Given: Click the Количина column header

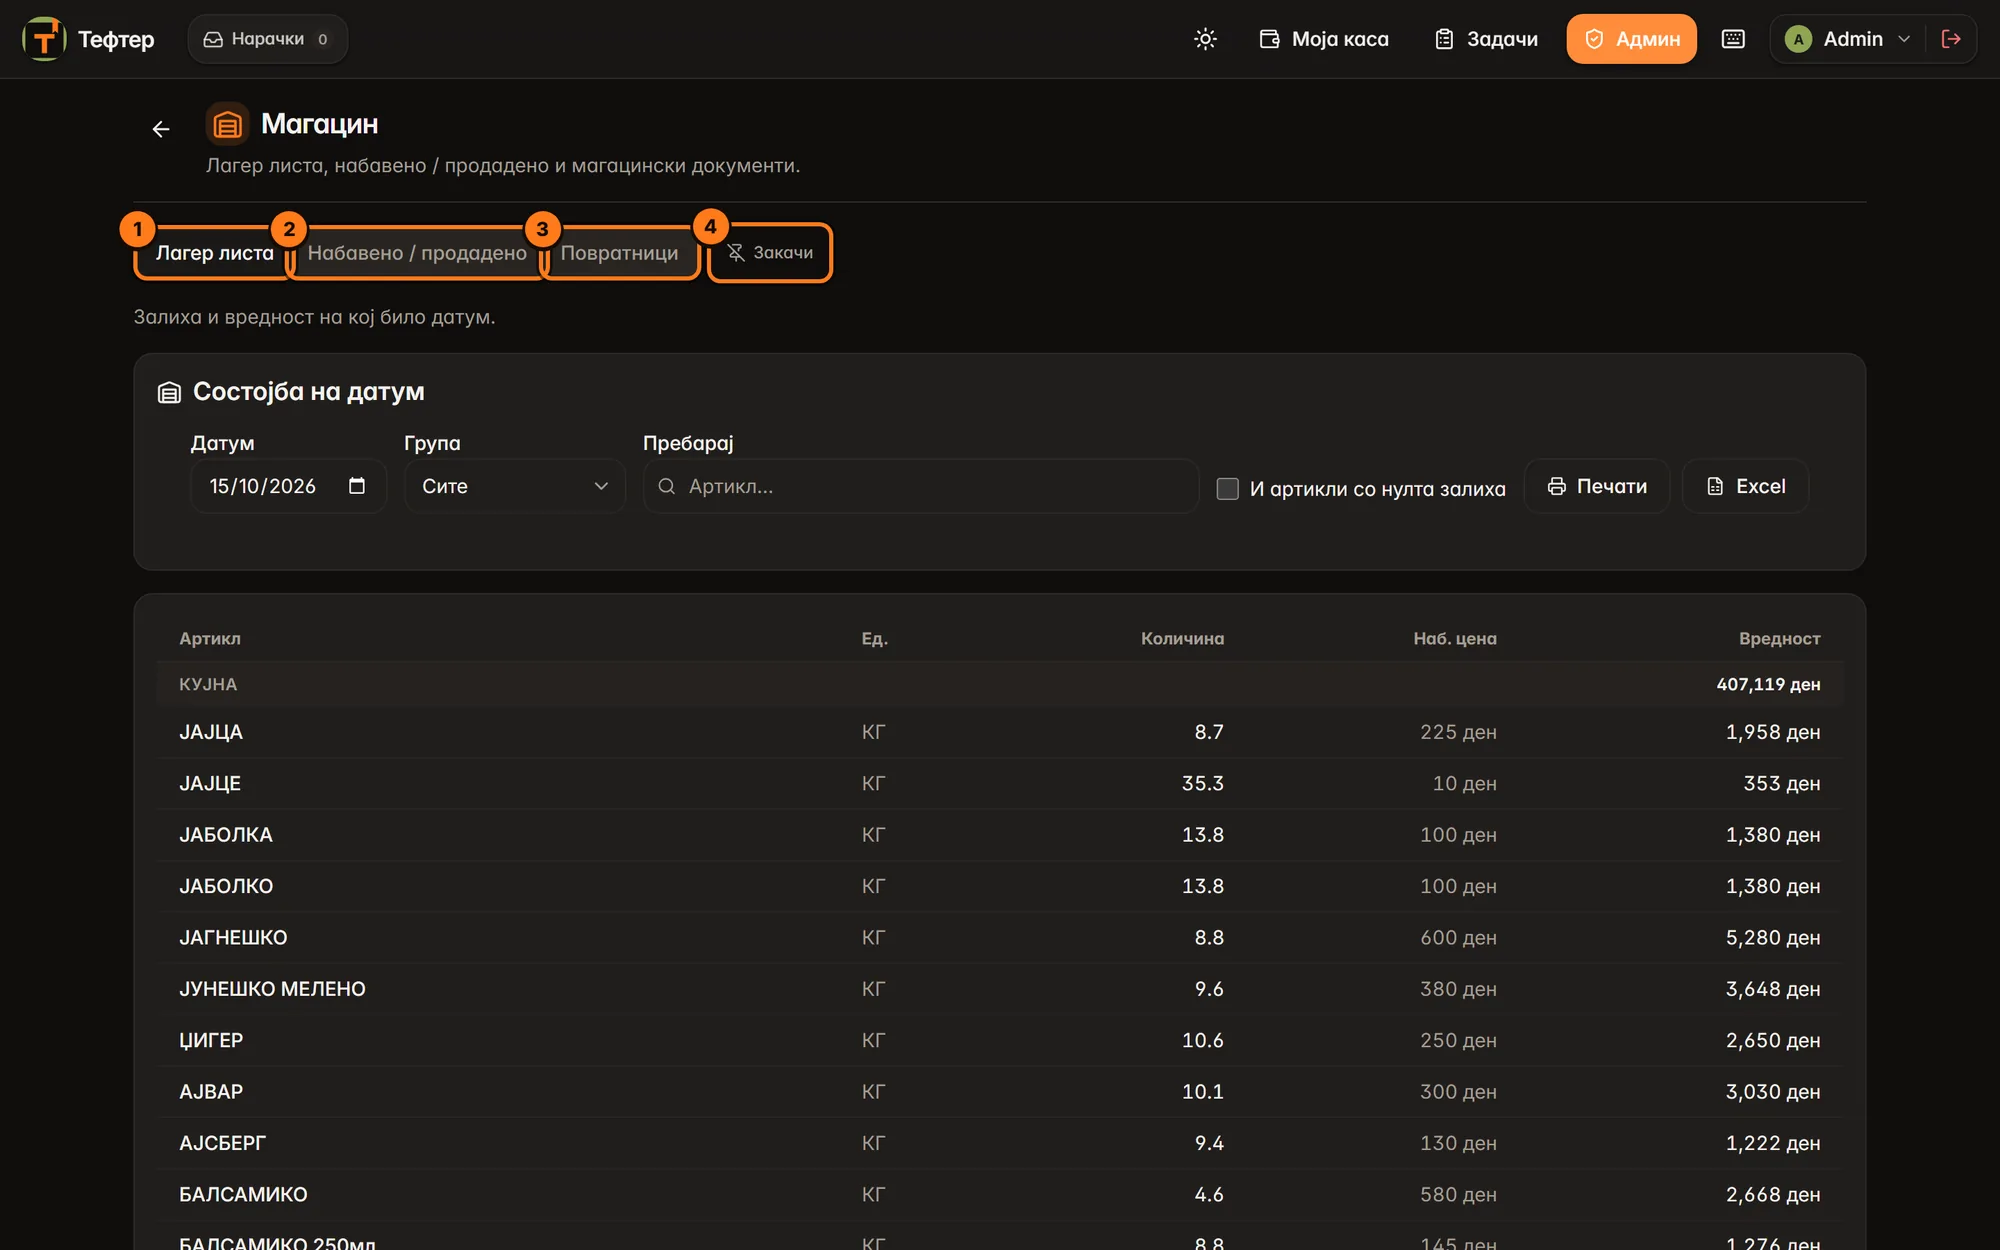Looking at the screenshot, I should (x=1182, y=638).
